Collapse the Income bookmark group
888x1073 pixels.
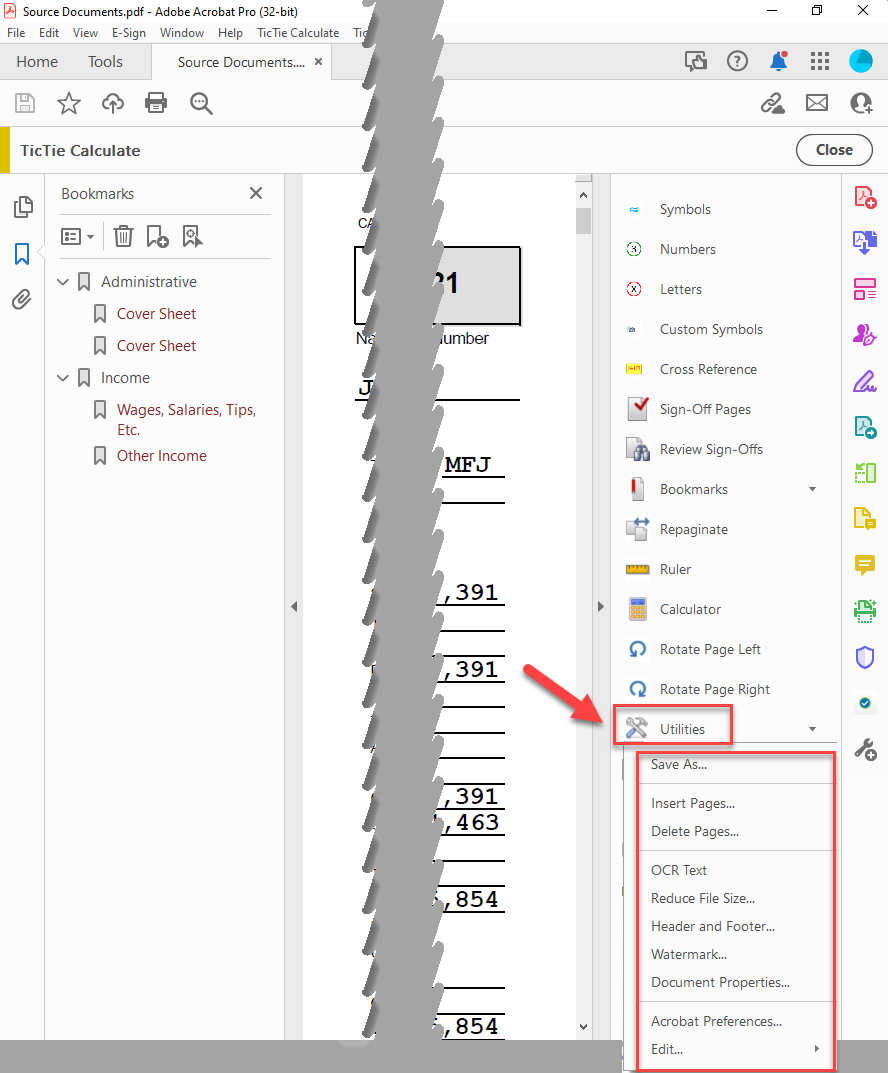point(63,378)
